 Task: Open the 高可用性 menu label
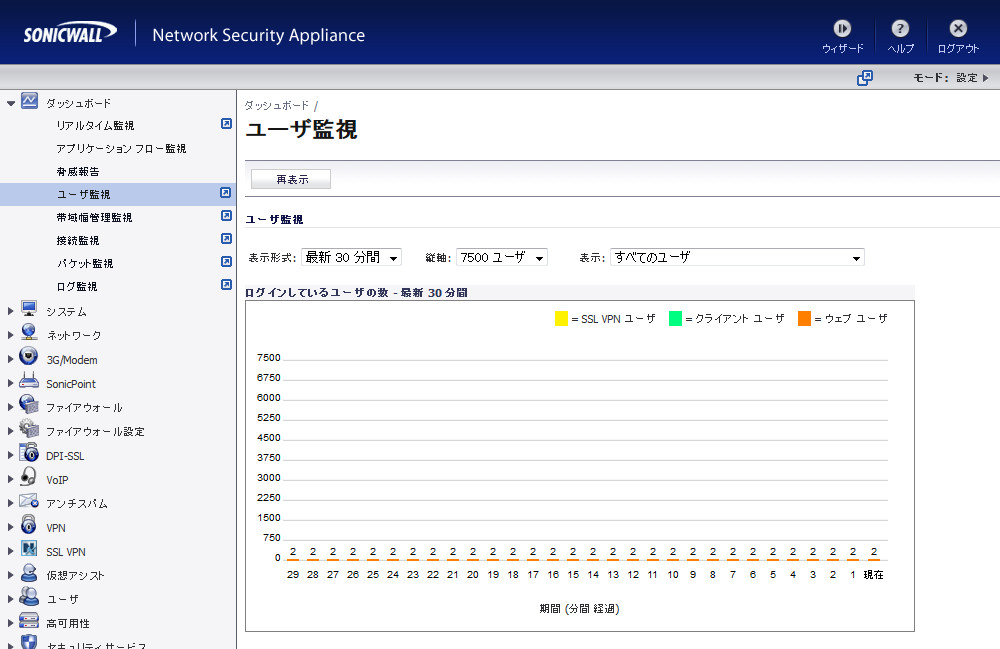coord(68,623)
